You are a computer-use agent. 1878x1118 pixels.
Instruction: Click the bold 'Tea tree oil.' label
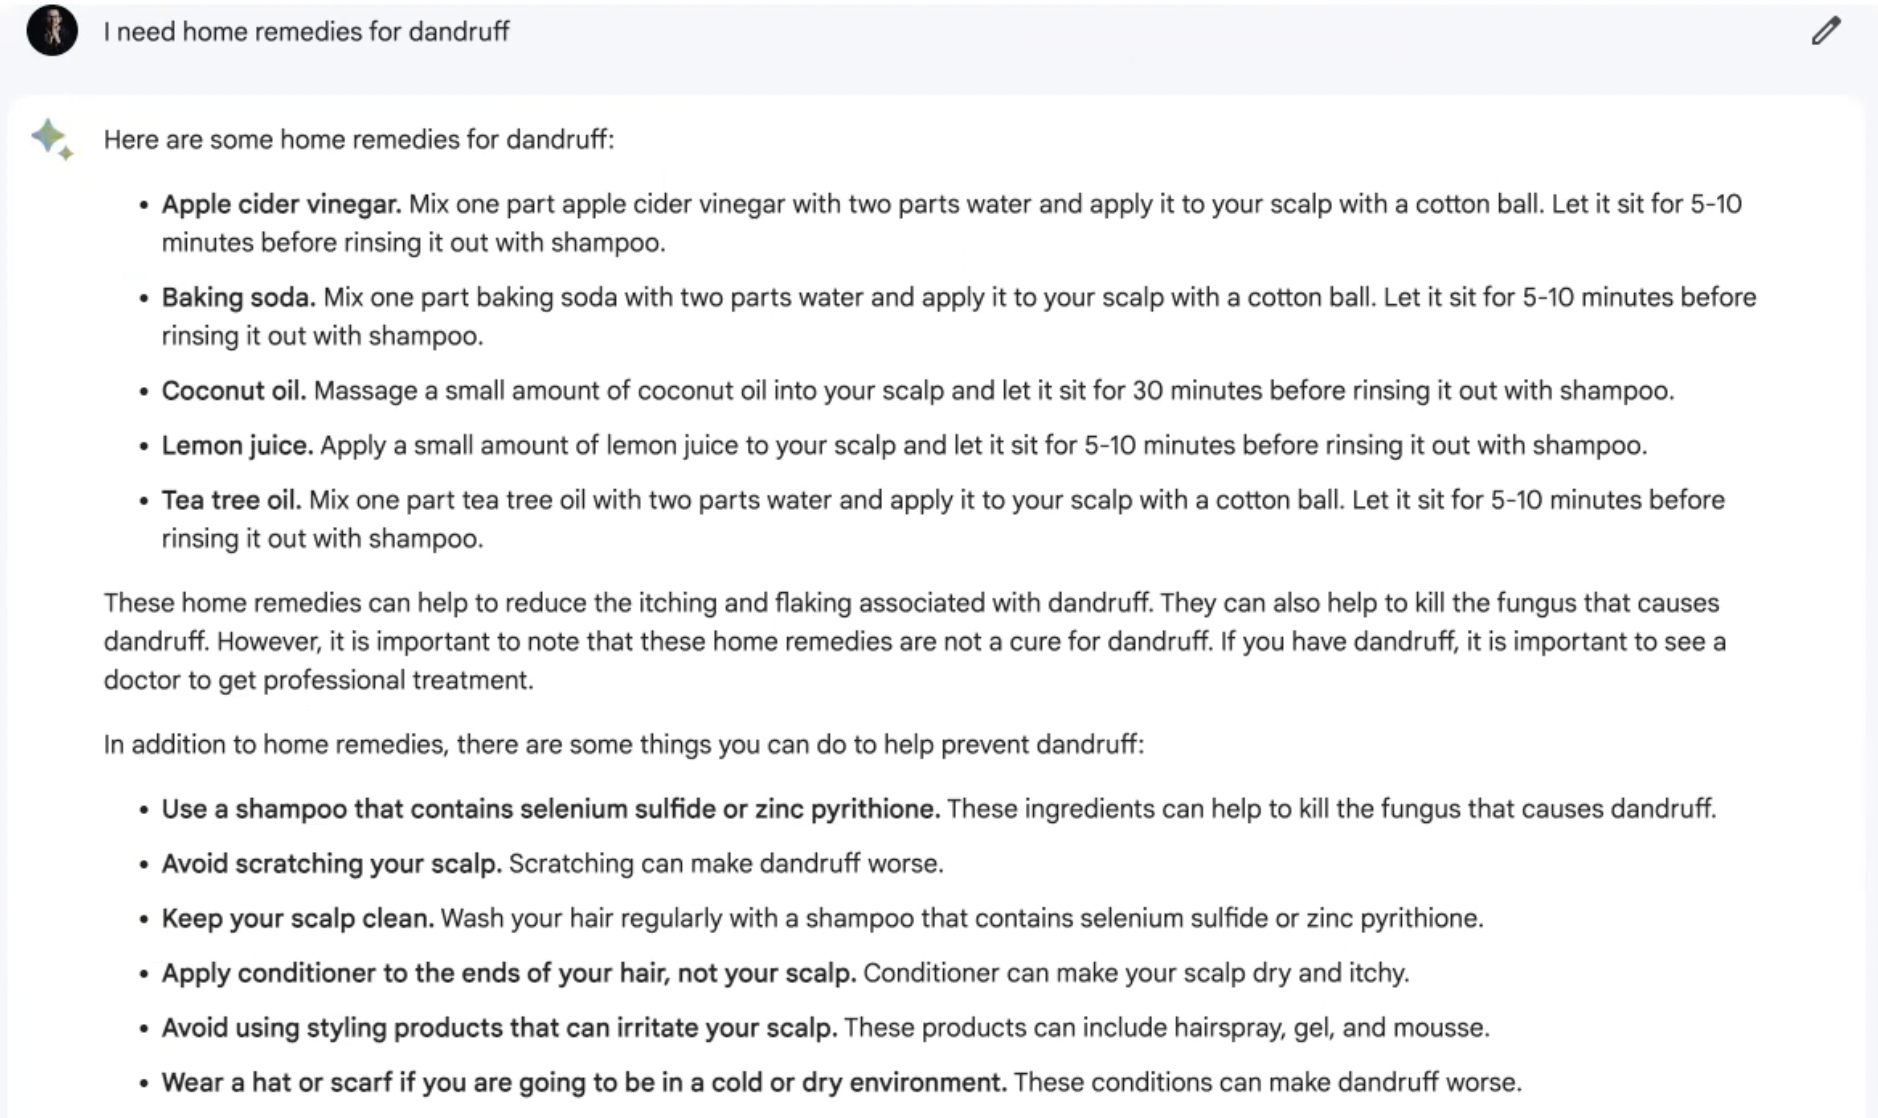coord(231,500)
